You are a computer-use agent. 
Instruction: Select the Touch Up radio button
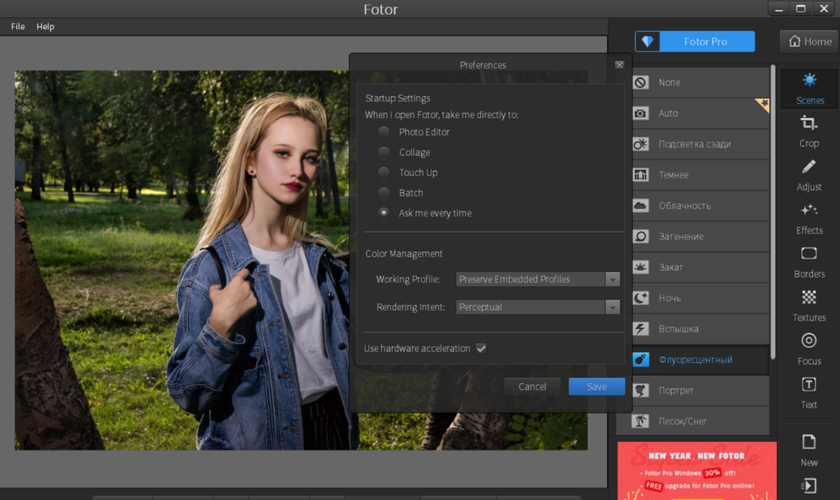[384, 173]
